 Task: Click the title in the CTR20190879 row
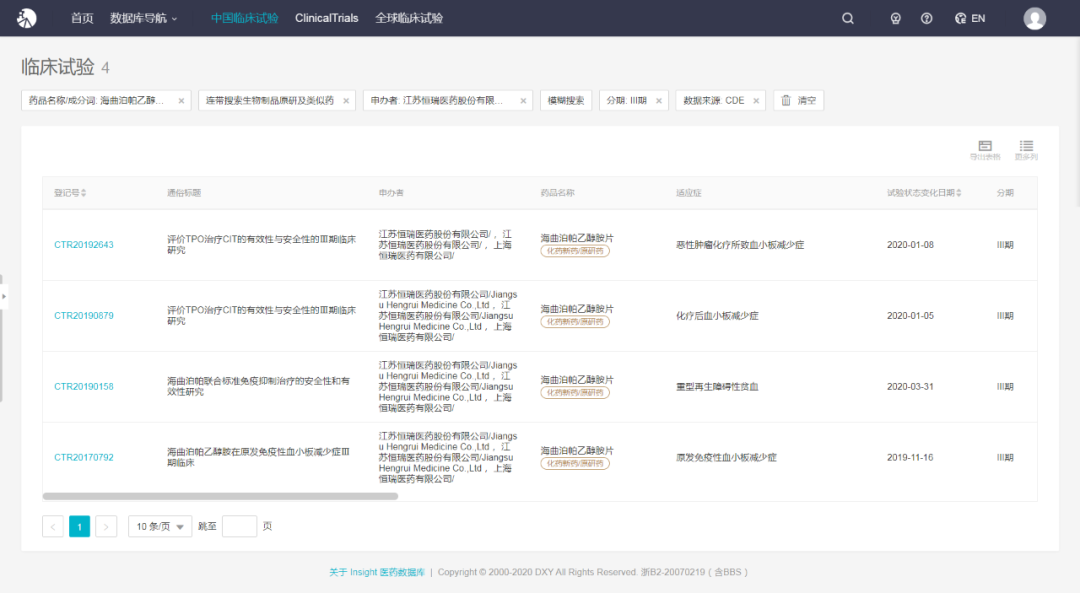click(262, 315)
